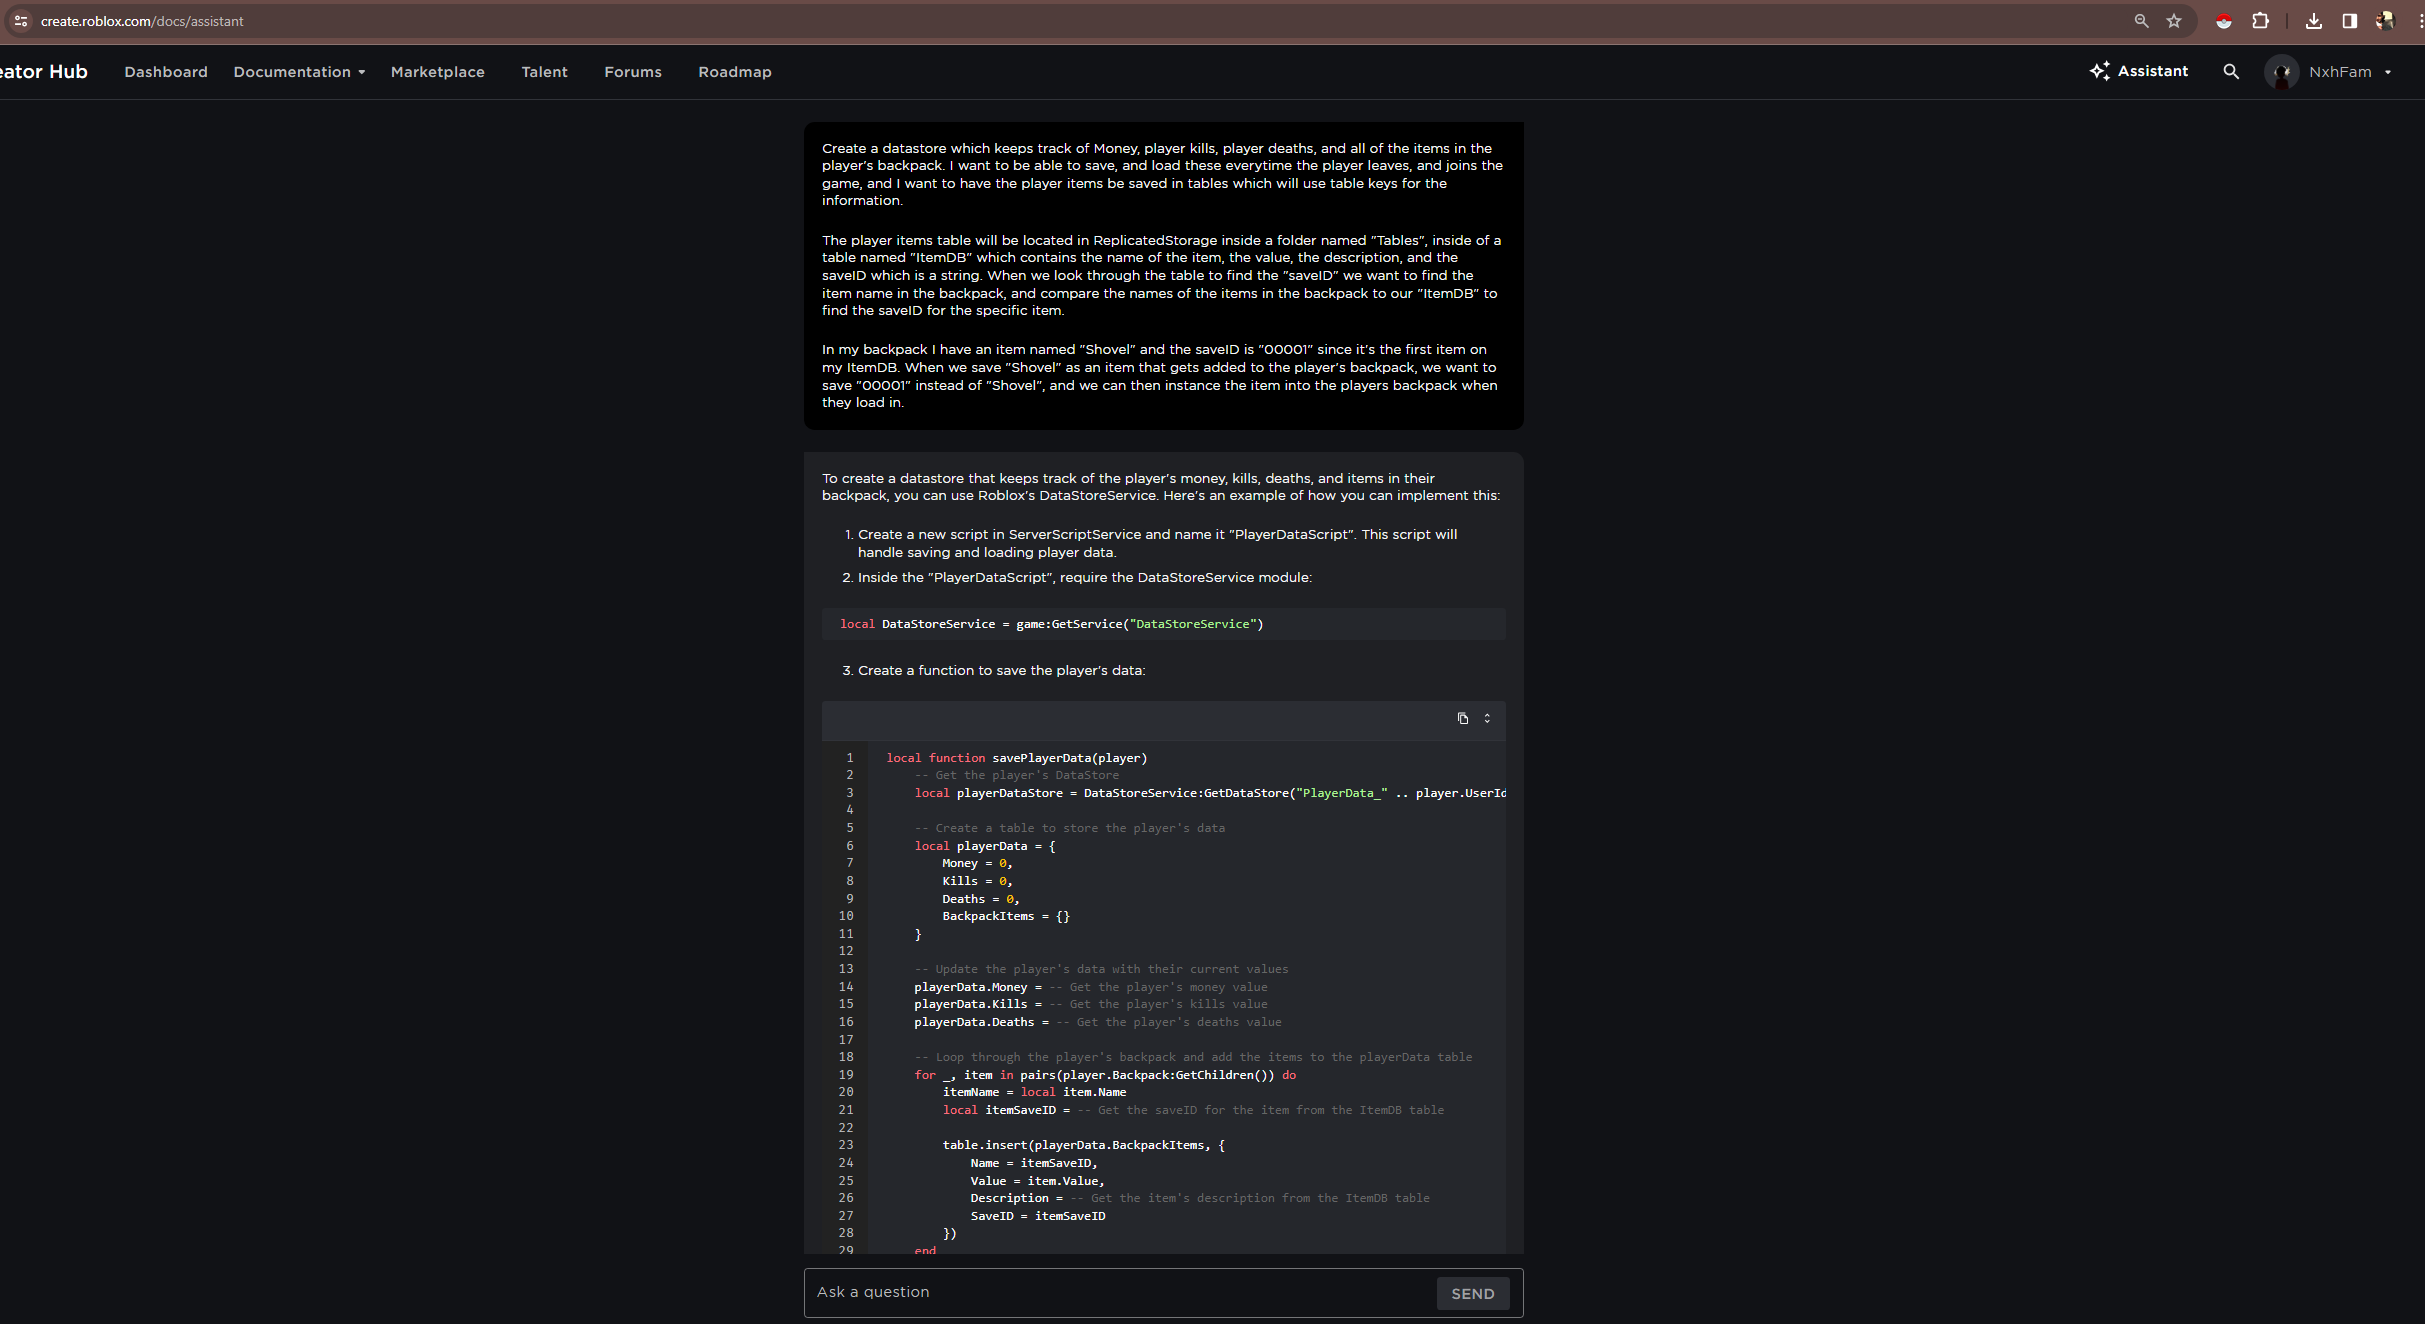Click the SEND button

coord(1472,1292)
